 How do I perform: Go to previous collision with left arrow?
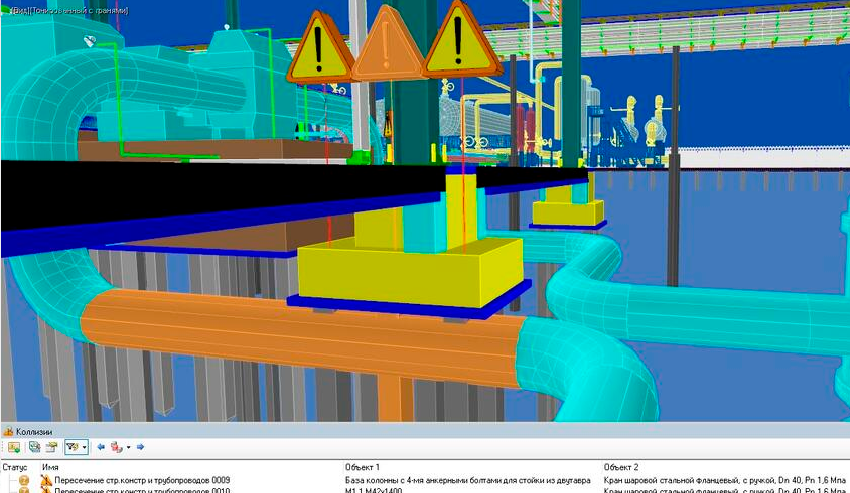coord(101,447)
